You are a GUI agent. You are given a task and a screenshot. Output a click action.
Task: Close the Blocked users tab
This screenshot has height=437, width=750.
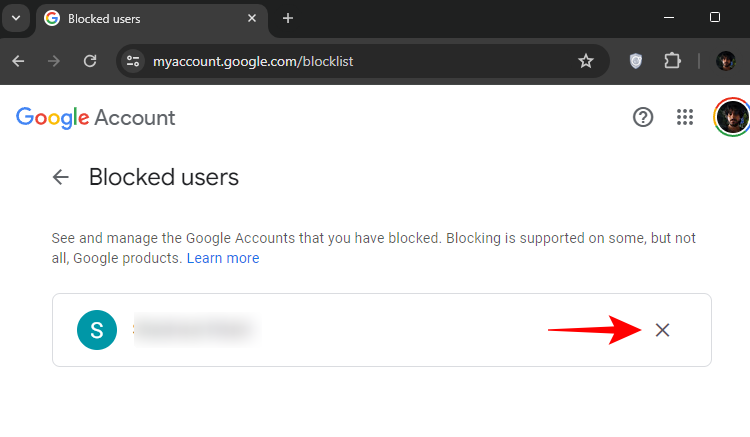252,18
